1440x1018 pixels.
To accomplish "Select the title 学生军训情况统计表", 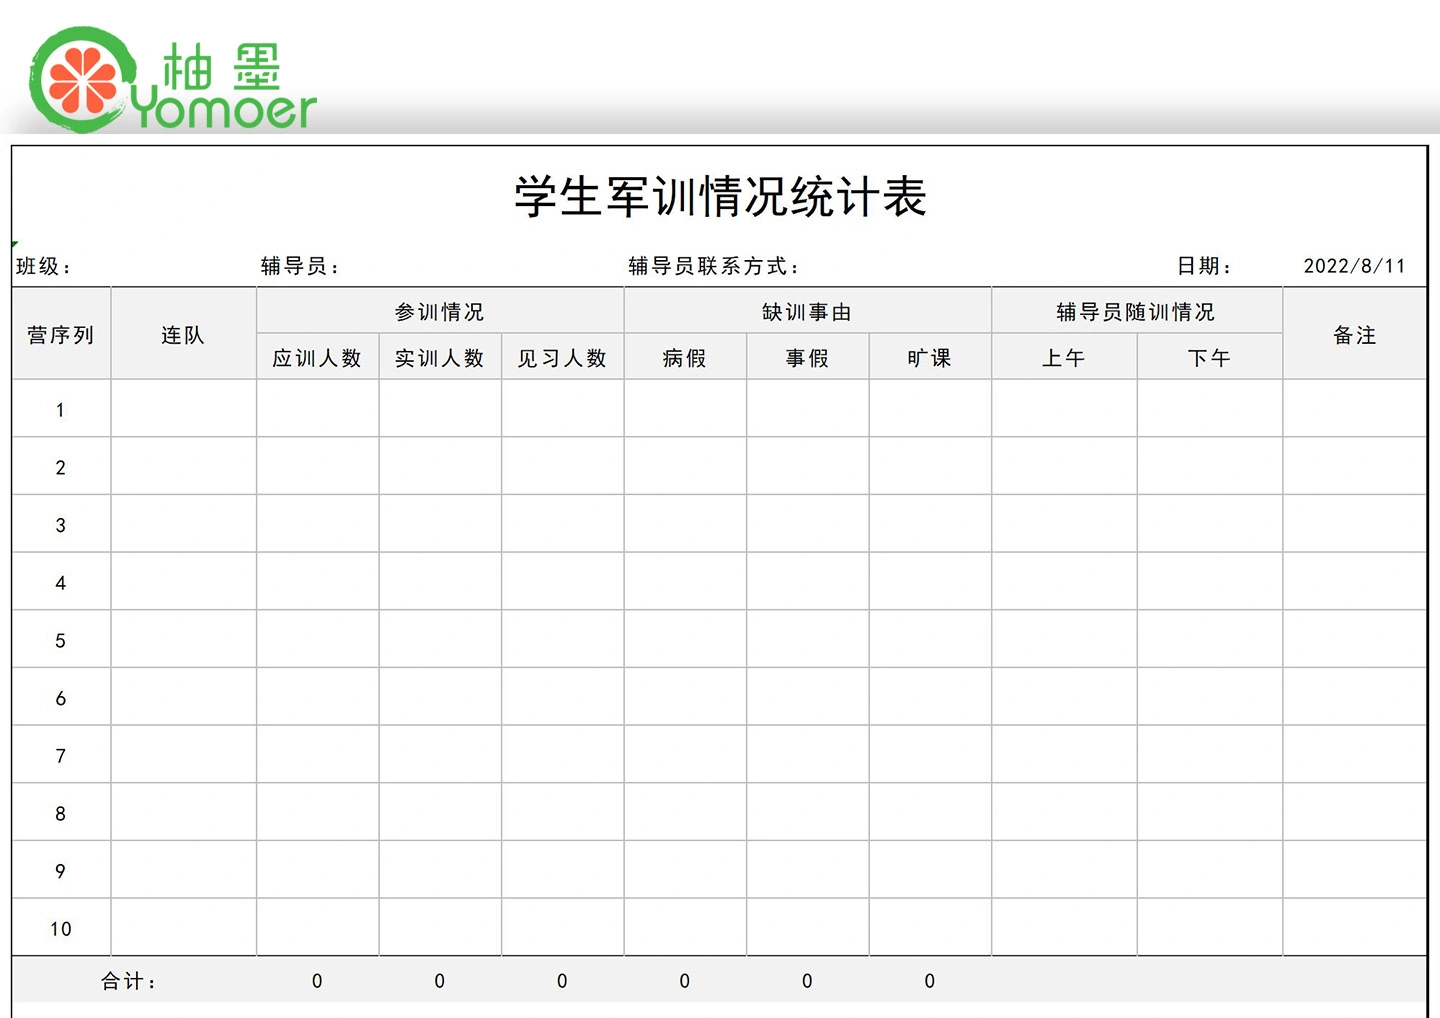I will (720, 197).
